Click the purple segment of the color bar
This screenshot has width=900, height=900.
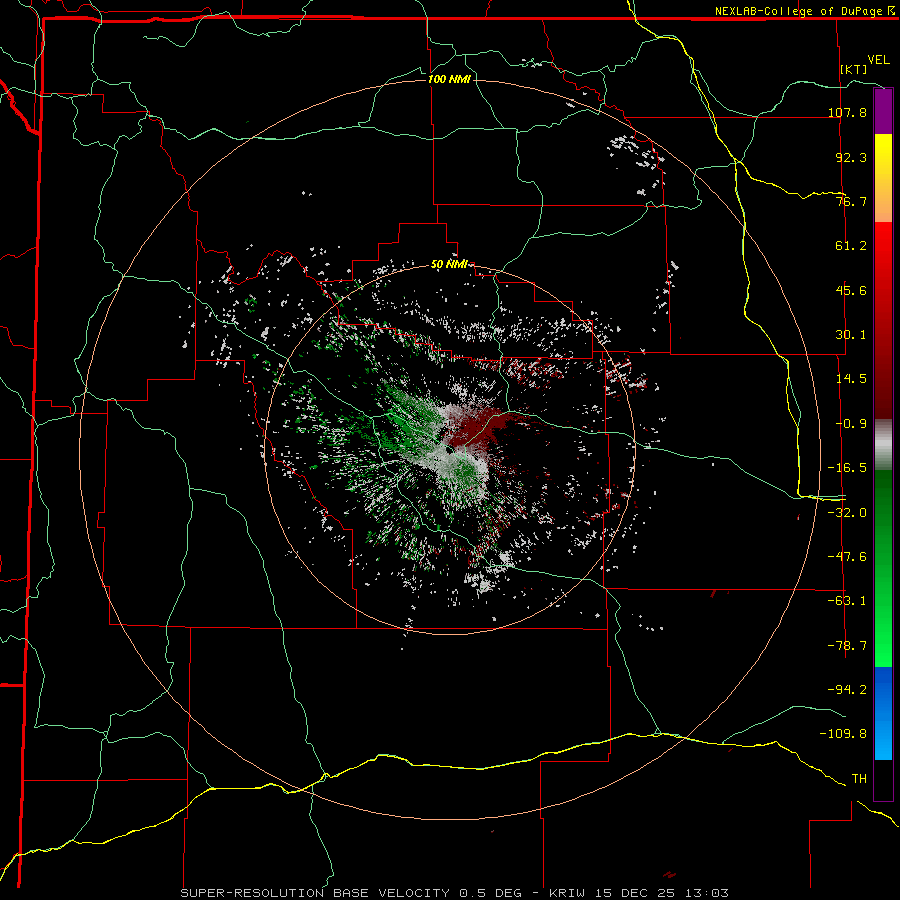point(883,111)
